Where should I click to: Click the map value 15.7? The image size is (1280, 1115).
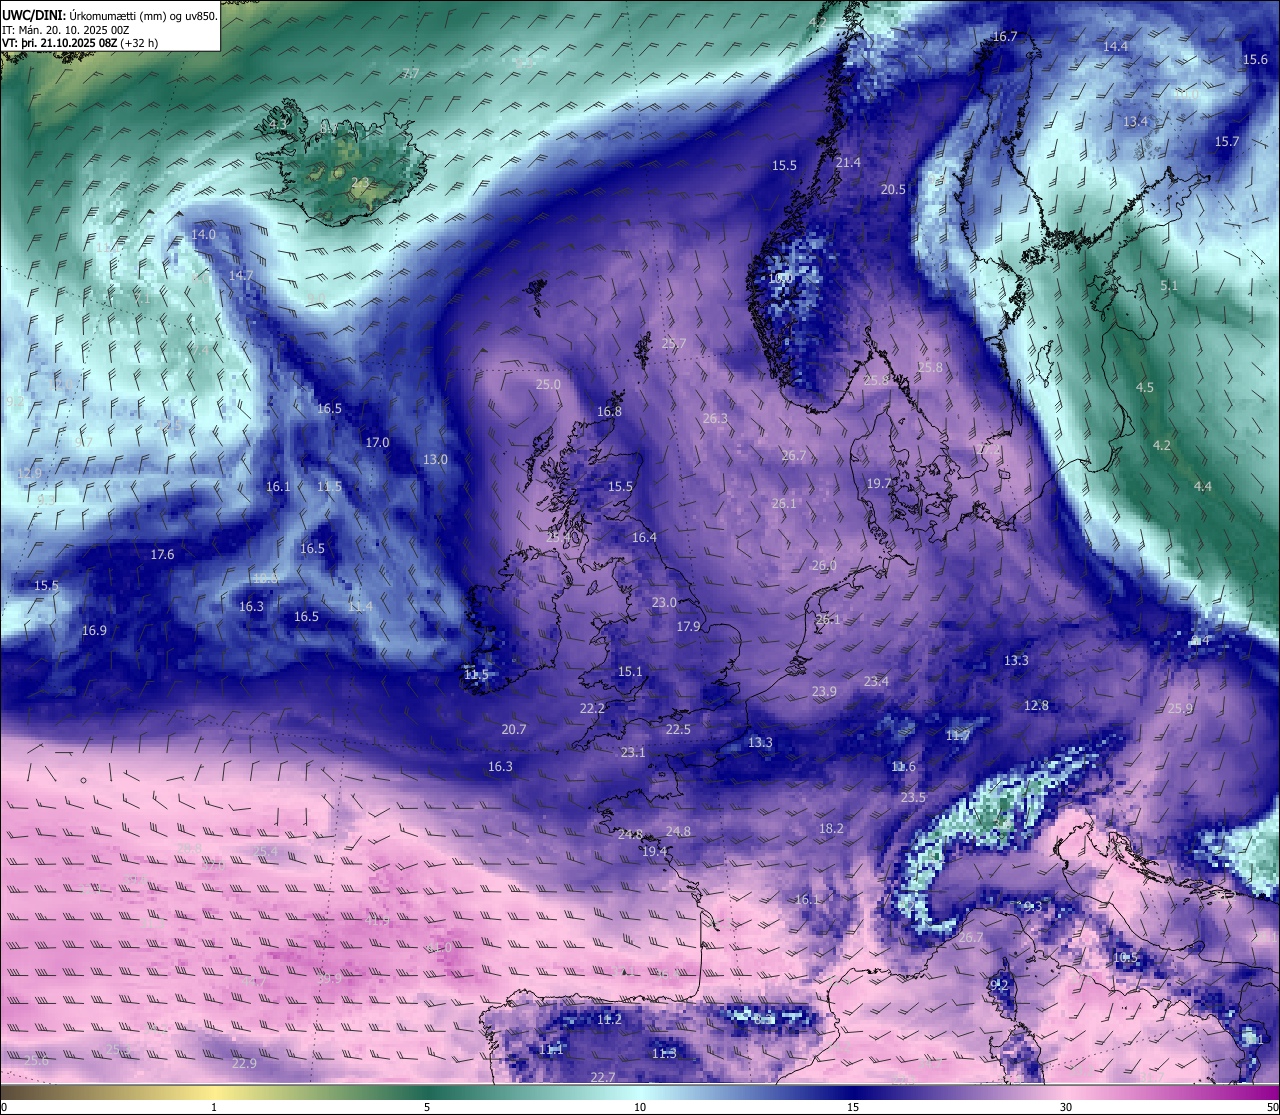pyautogui.click(x=1227, y=142)
